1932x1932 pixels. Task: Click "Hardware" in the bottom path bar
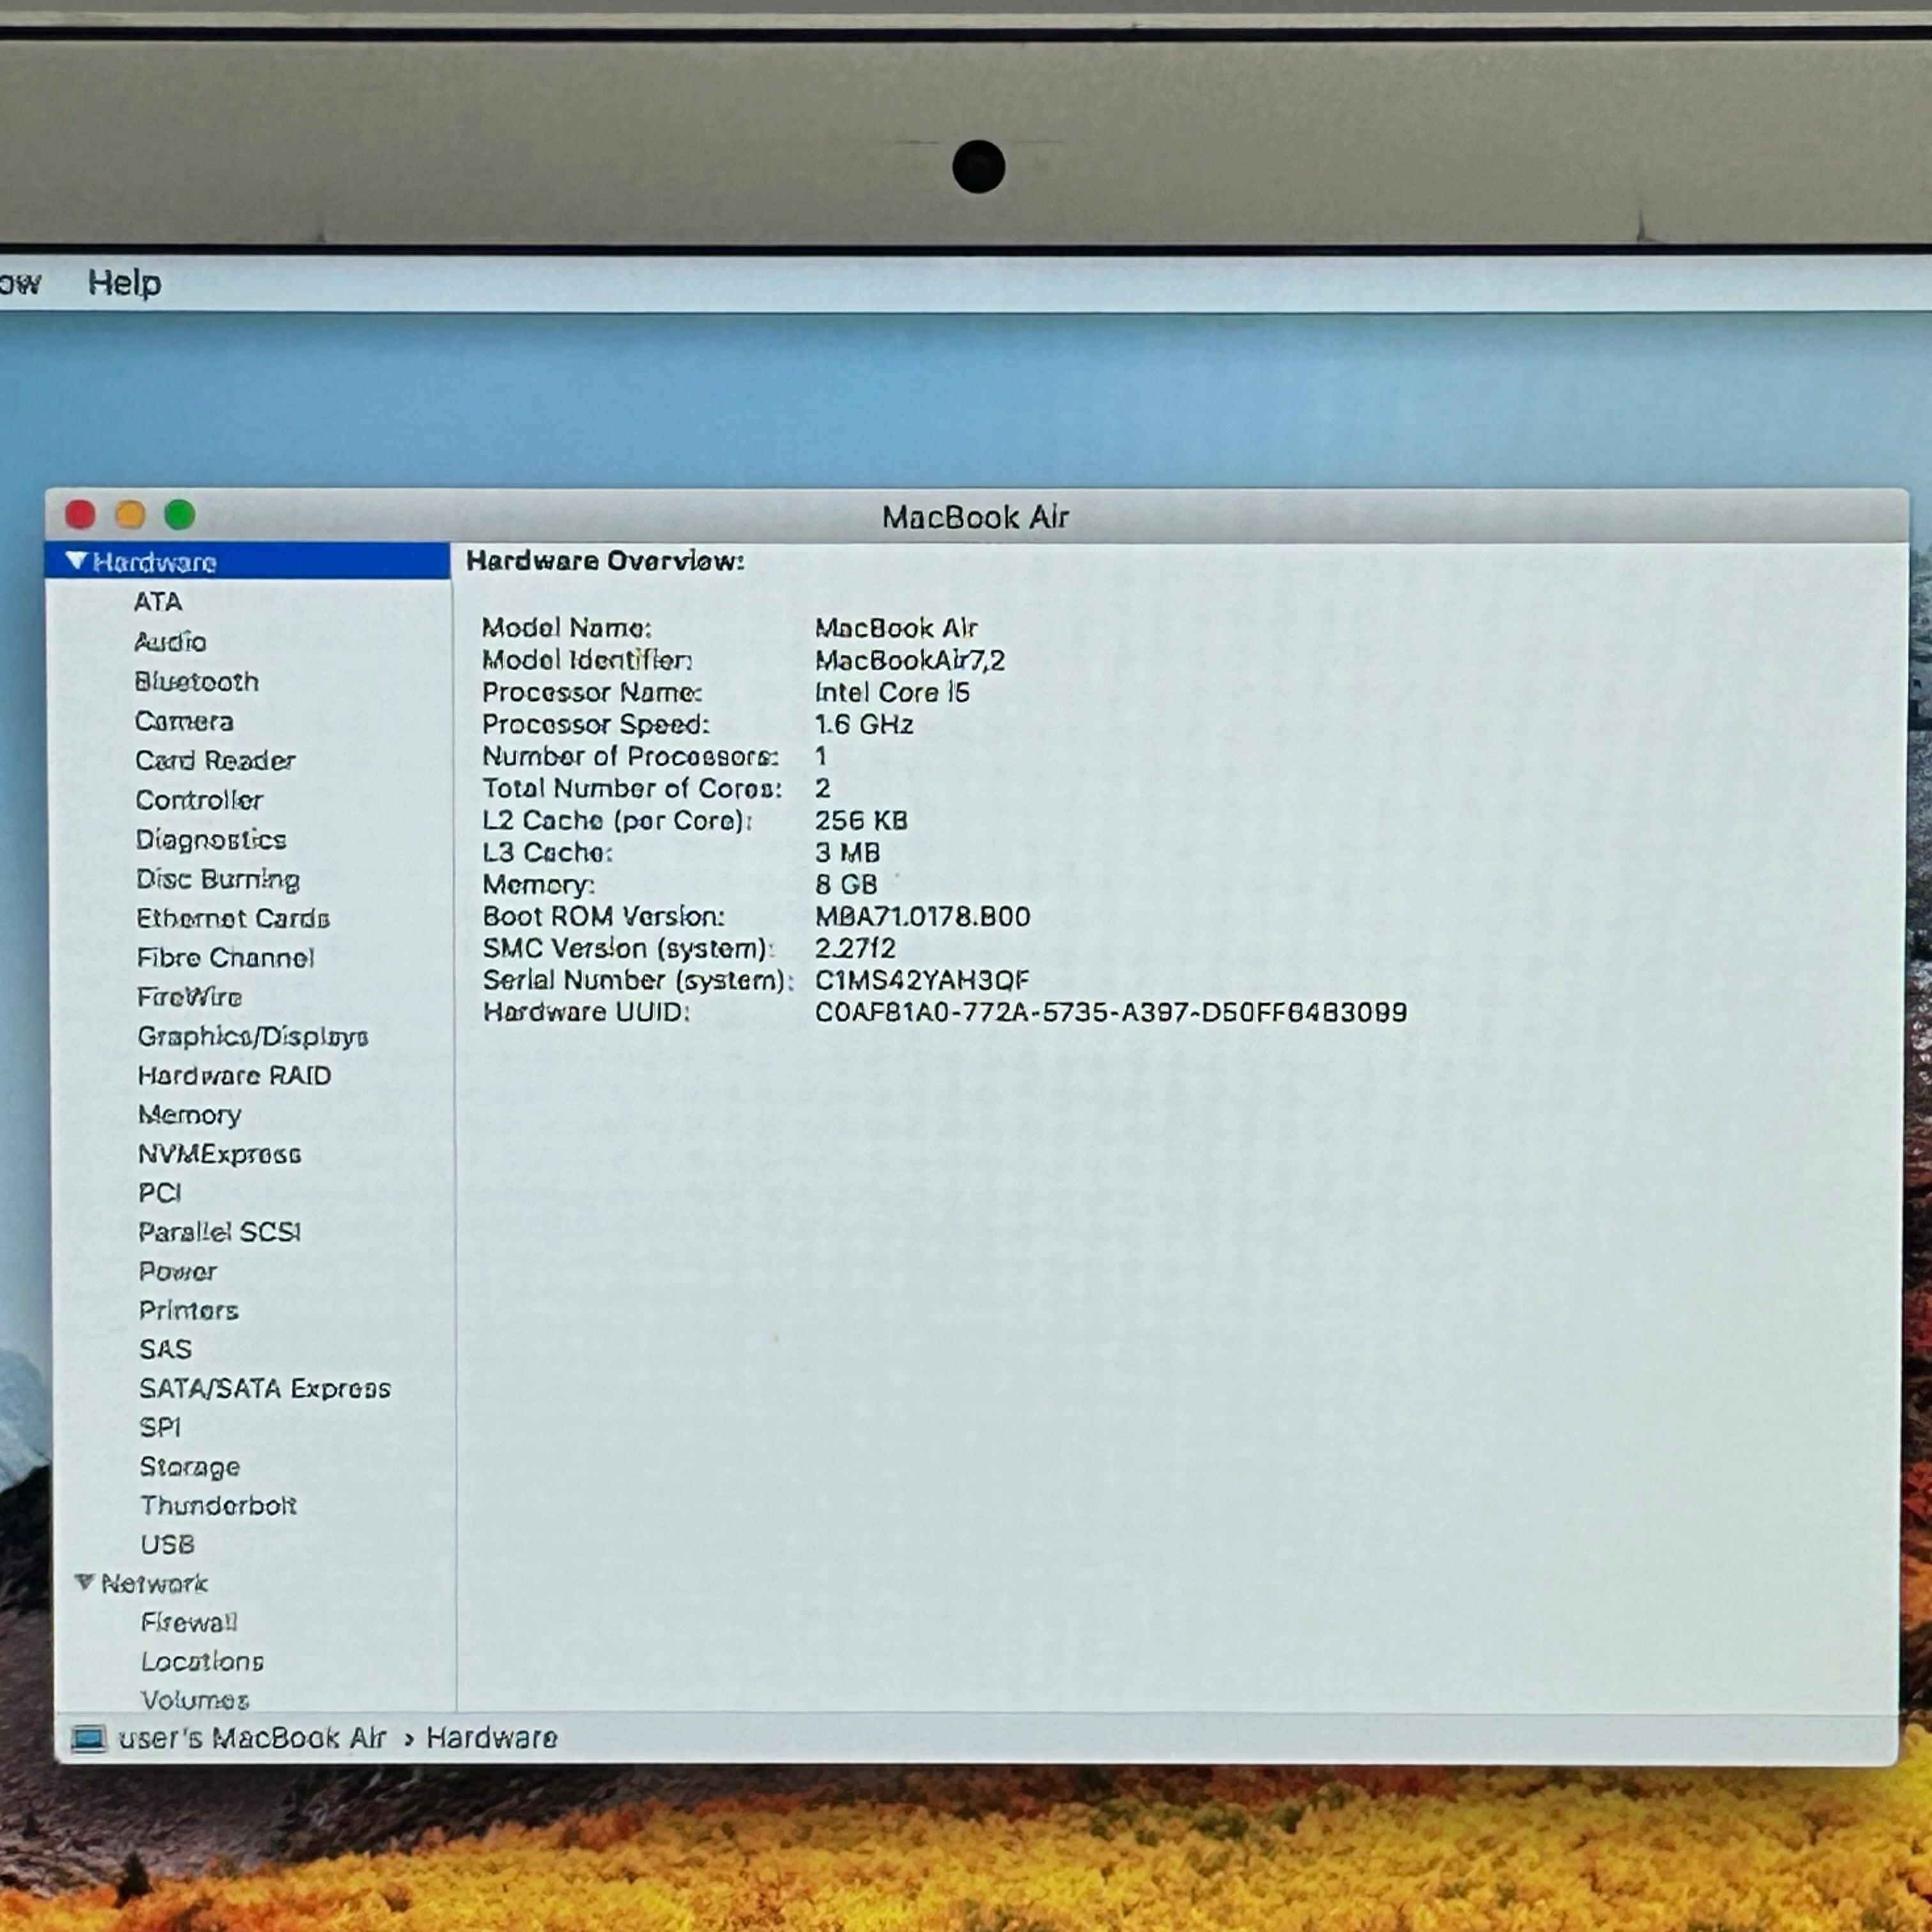pyautogui.click(x=492, y=1737)
